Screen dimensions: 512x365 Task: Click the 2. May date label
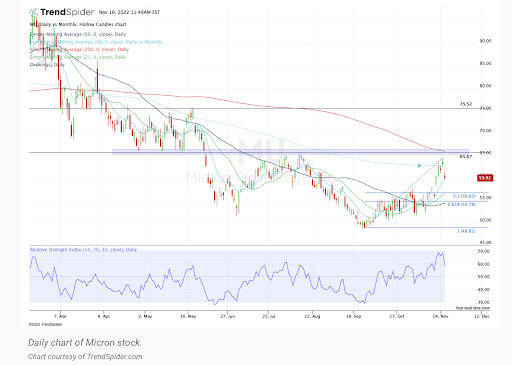[145, 316]
